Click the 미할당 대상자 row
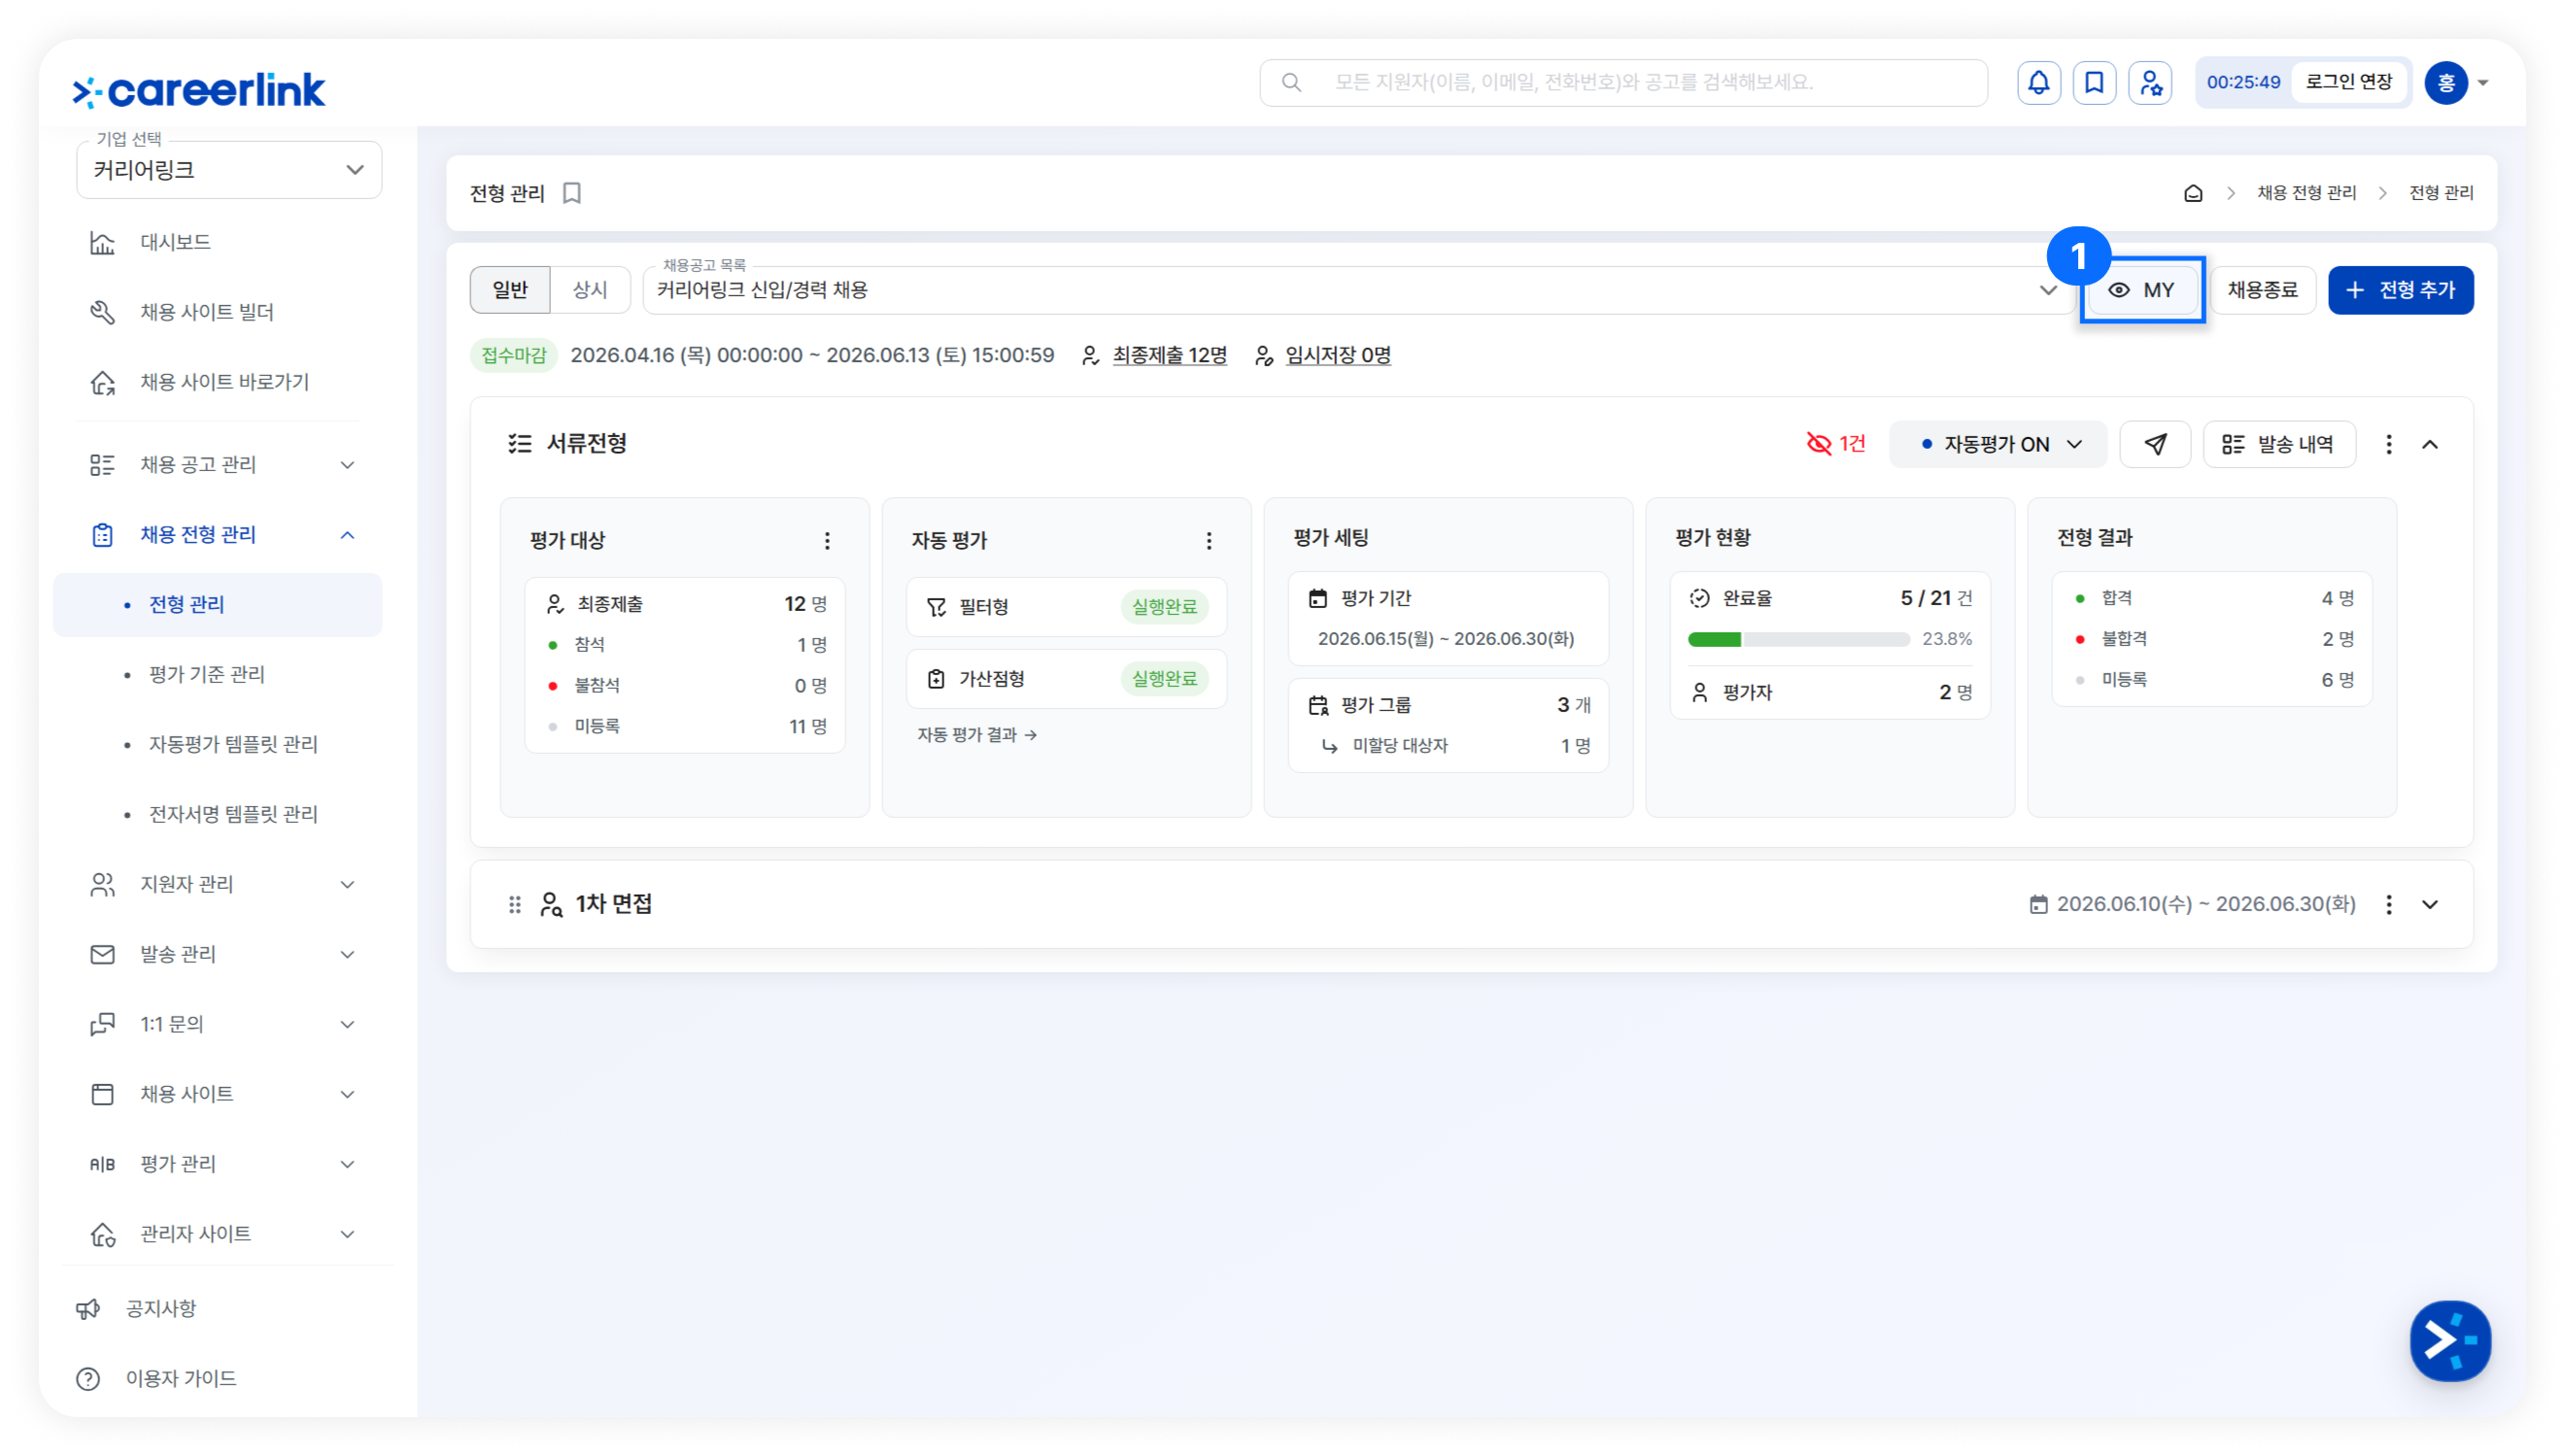Viewport: 2565px width, 1456px height. coord(1456,746)
